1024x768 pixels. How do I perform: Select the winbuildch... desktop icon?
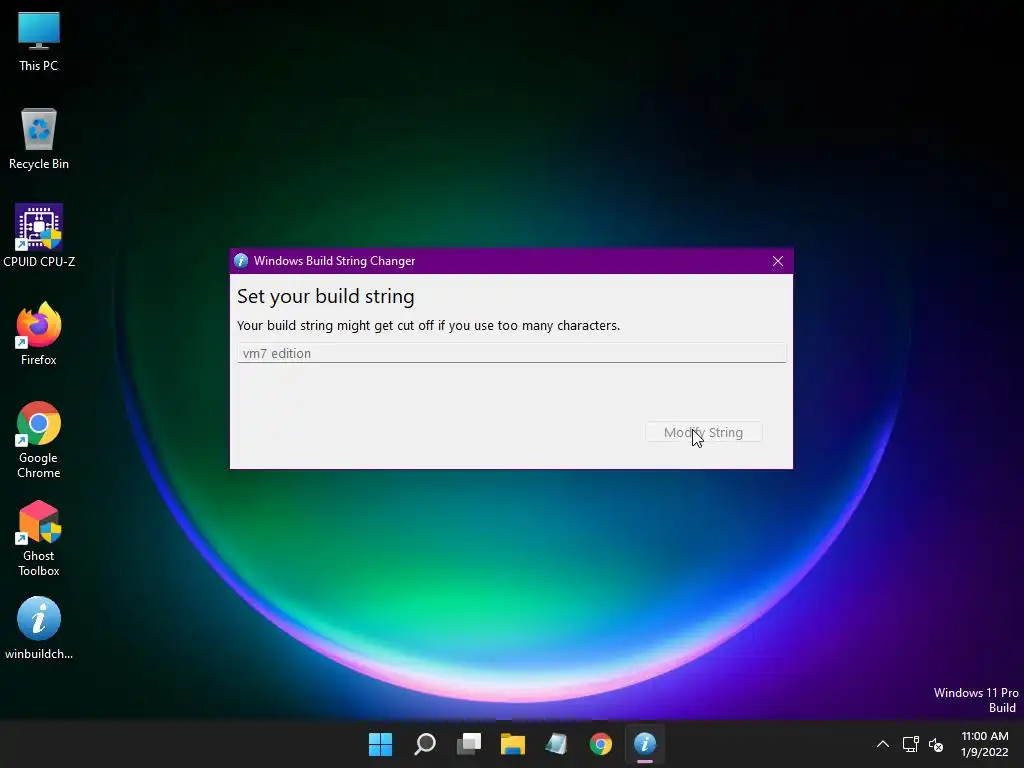tap(39, 628)
